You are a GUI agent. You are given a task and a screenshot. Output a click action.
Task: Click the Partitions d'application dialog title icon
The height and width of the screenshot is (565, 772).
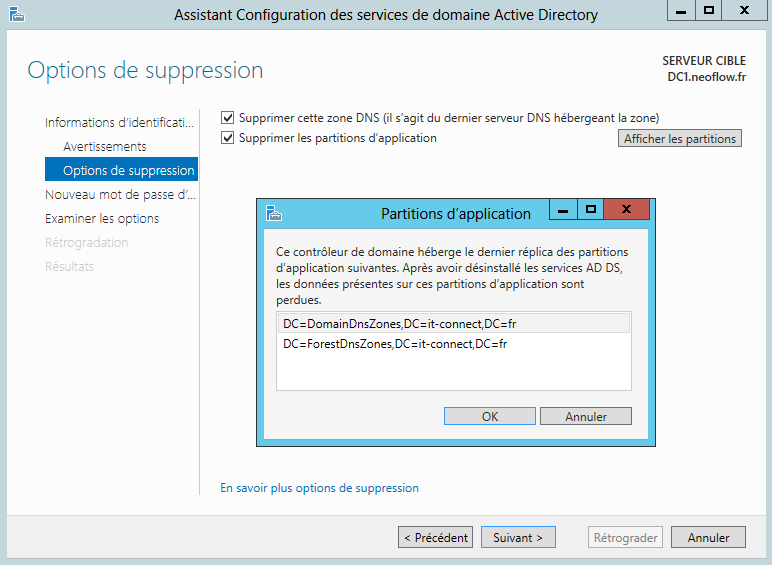click(x=274, y=212)
